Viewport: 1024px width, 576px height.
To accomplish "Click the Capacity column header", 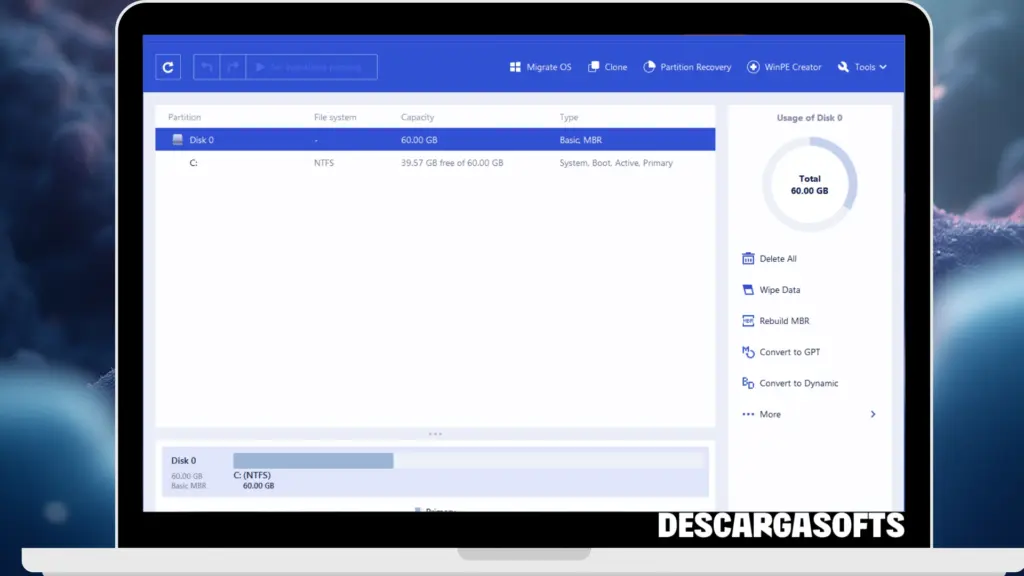I will tap(418, 117).
